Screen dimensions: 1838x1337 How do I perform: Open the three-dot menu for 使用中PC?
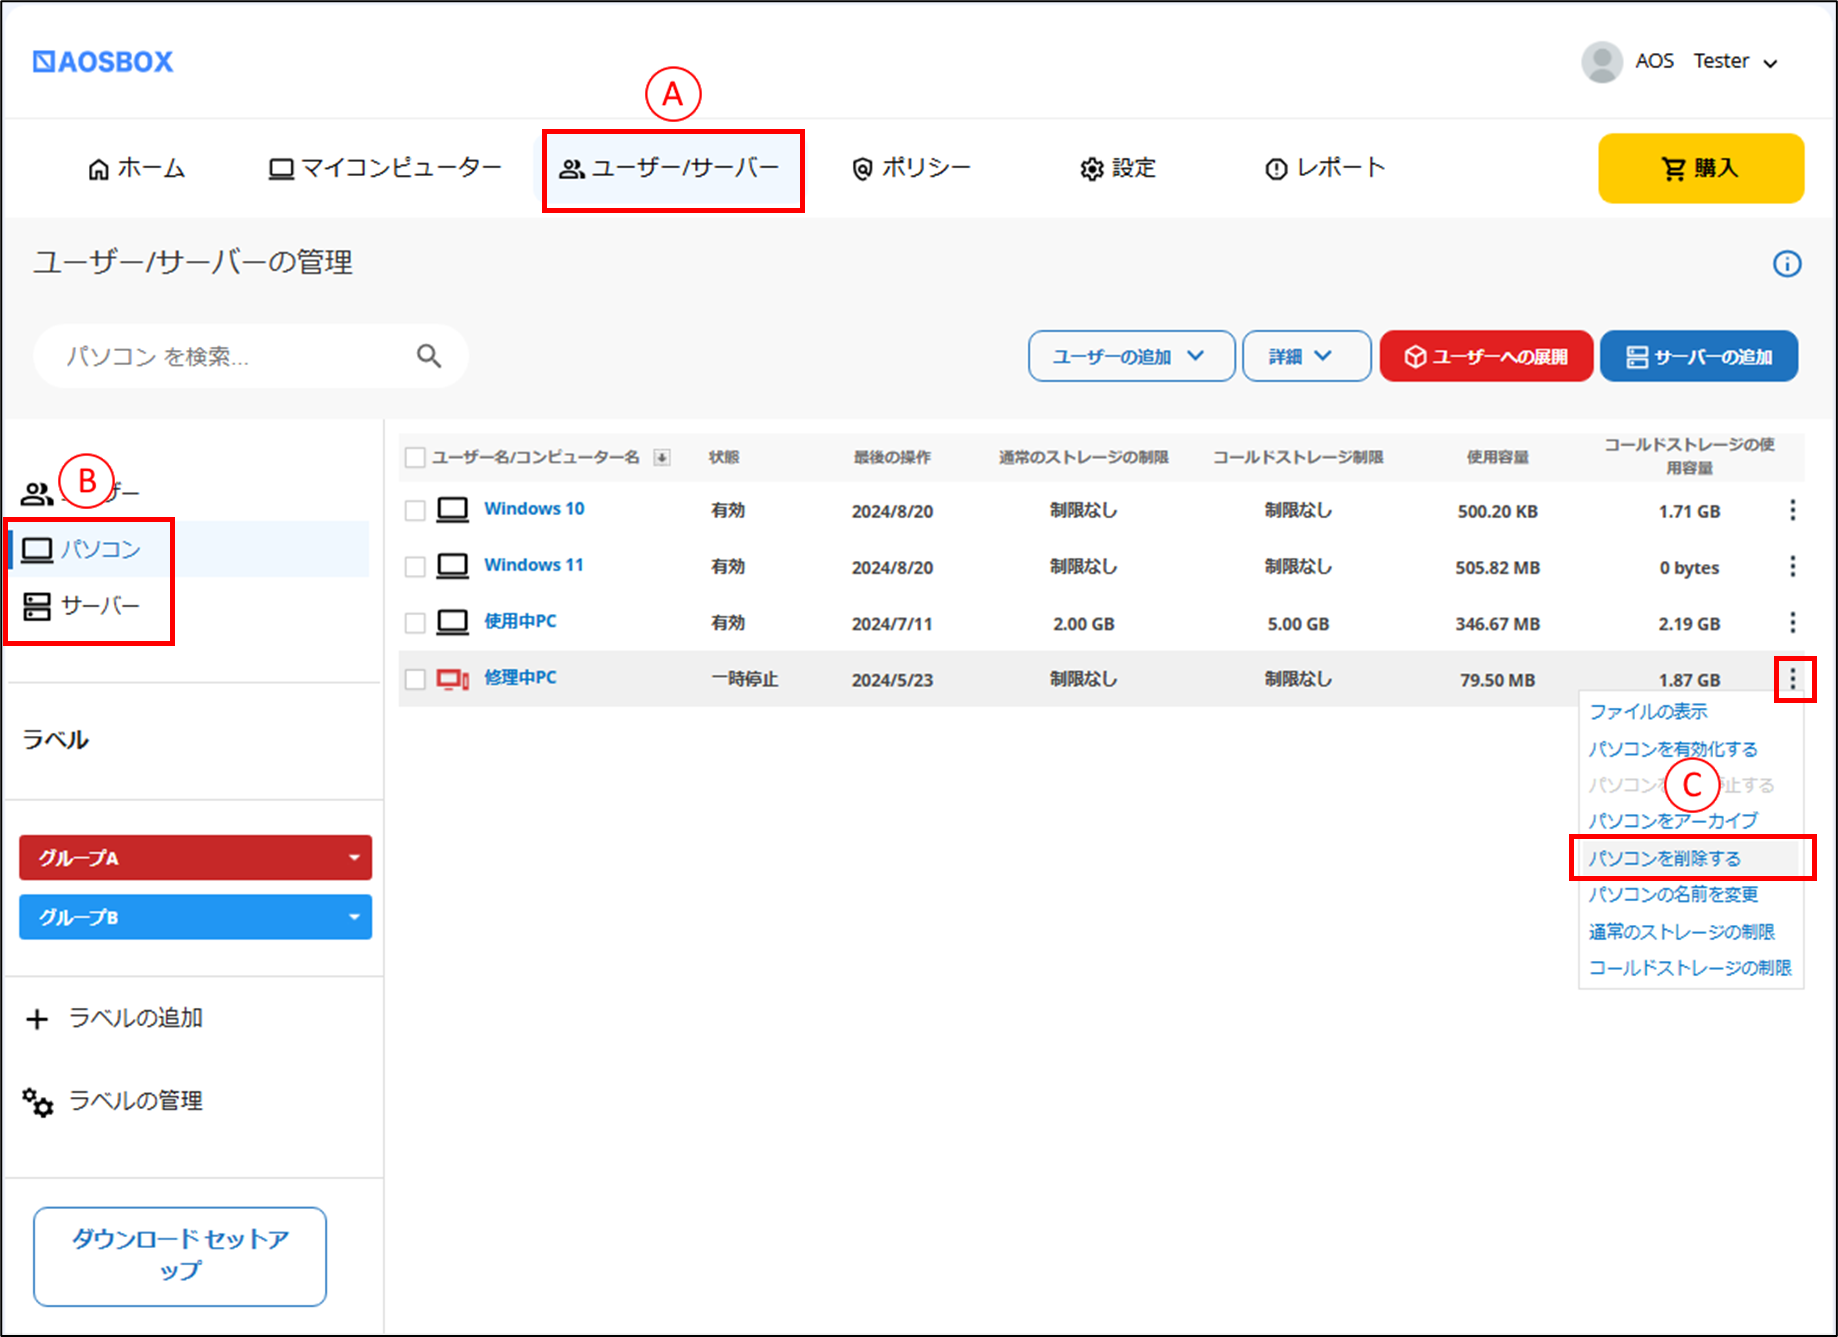coord(1792,623)
